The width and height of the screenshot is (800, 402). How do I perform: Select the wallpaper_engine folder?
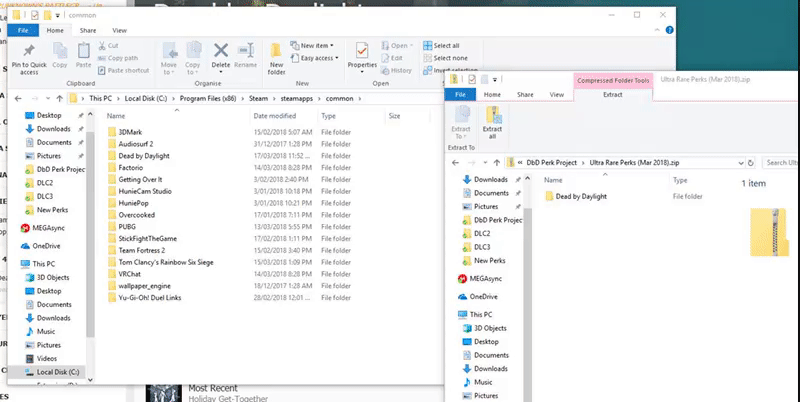[144, 286]
